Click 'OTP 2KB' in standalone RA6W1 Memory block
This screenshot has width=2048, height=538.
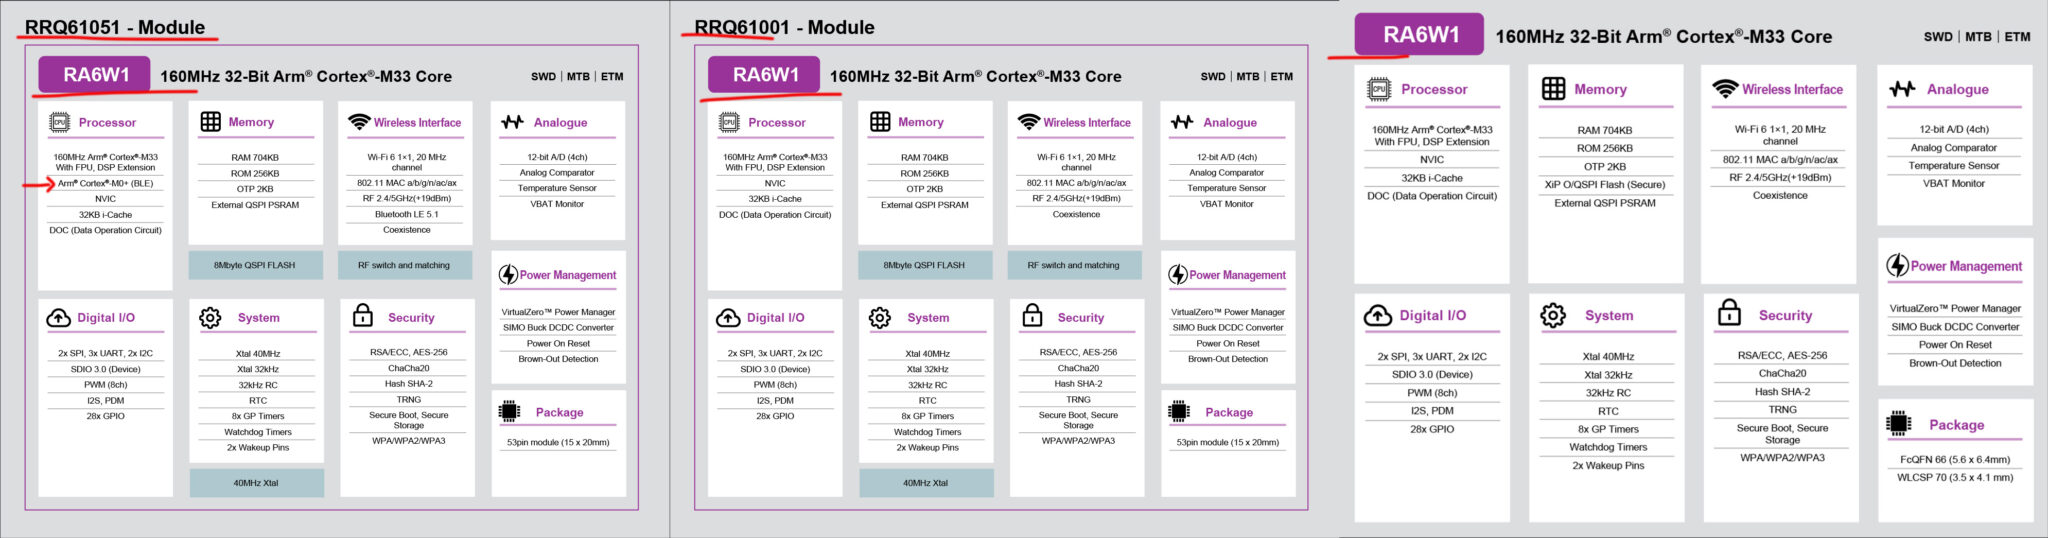coord(1604,167)
